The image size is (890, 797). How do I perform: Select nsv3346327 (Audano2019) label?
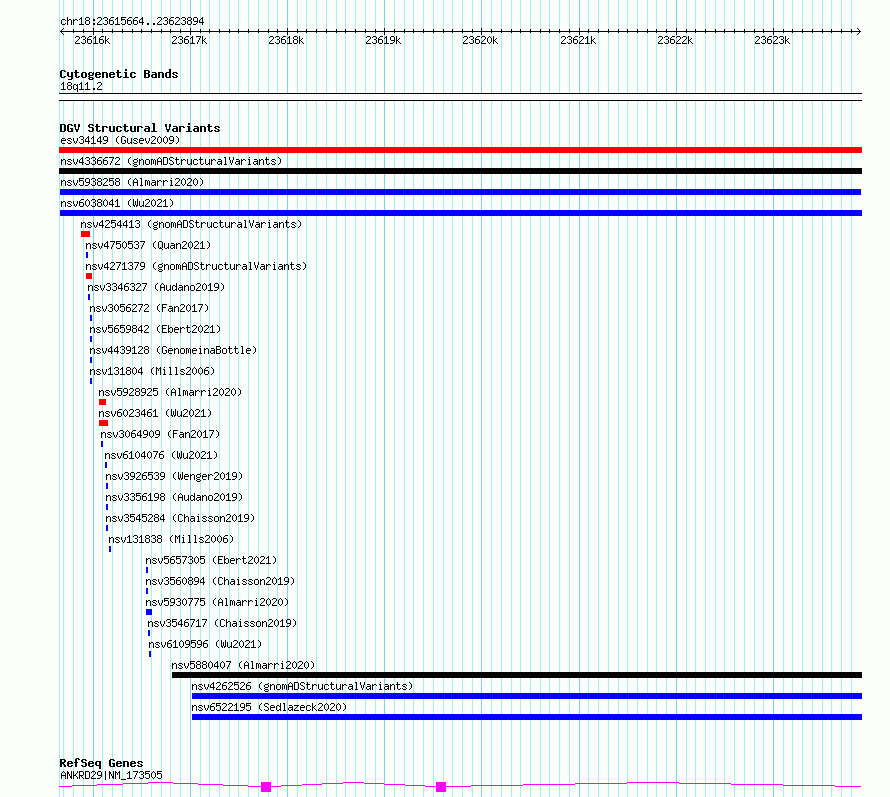156,287
